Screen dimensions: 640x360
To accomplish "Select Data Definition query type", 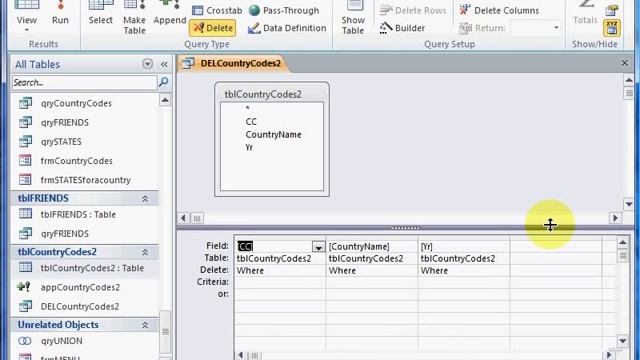I will tap(287, 28).
